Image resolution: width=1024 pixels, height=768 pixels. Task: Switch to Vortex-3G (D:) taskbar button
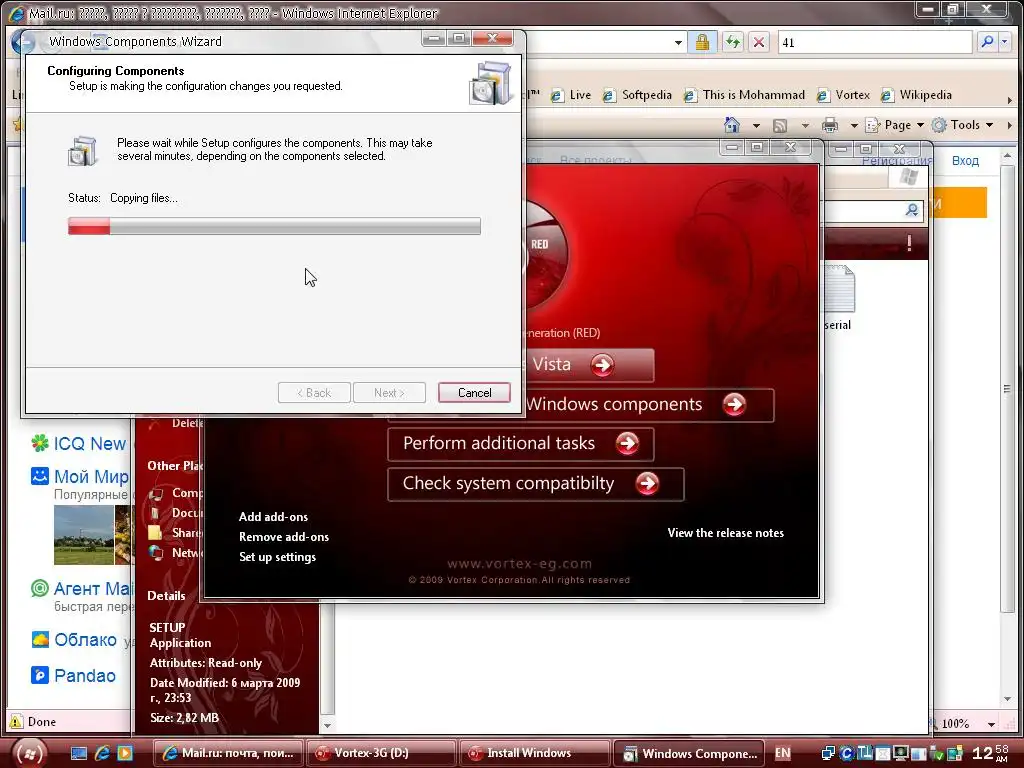[381, 753]
